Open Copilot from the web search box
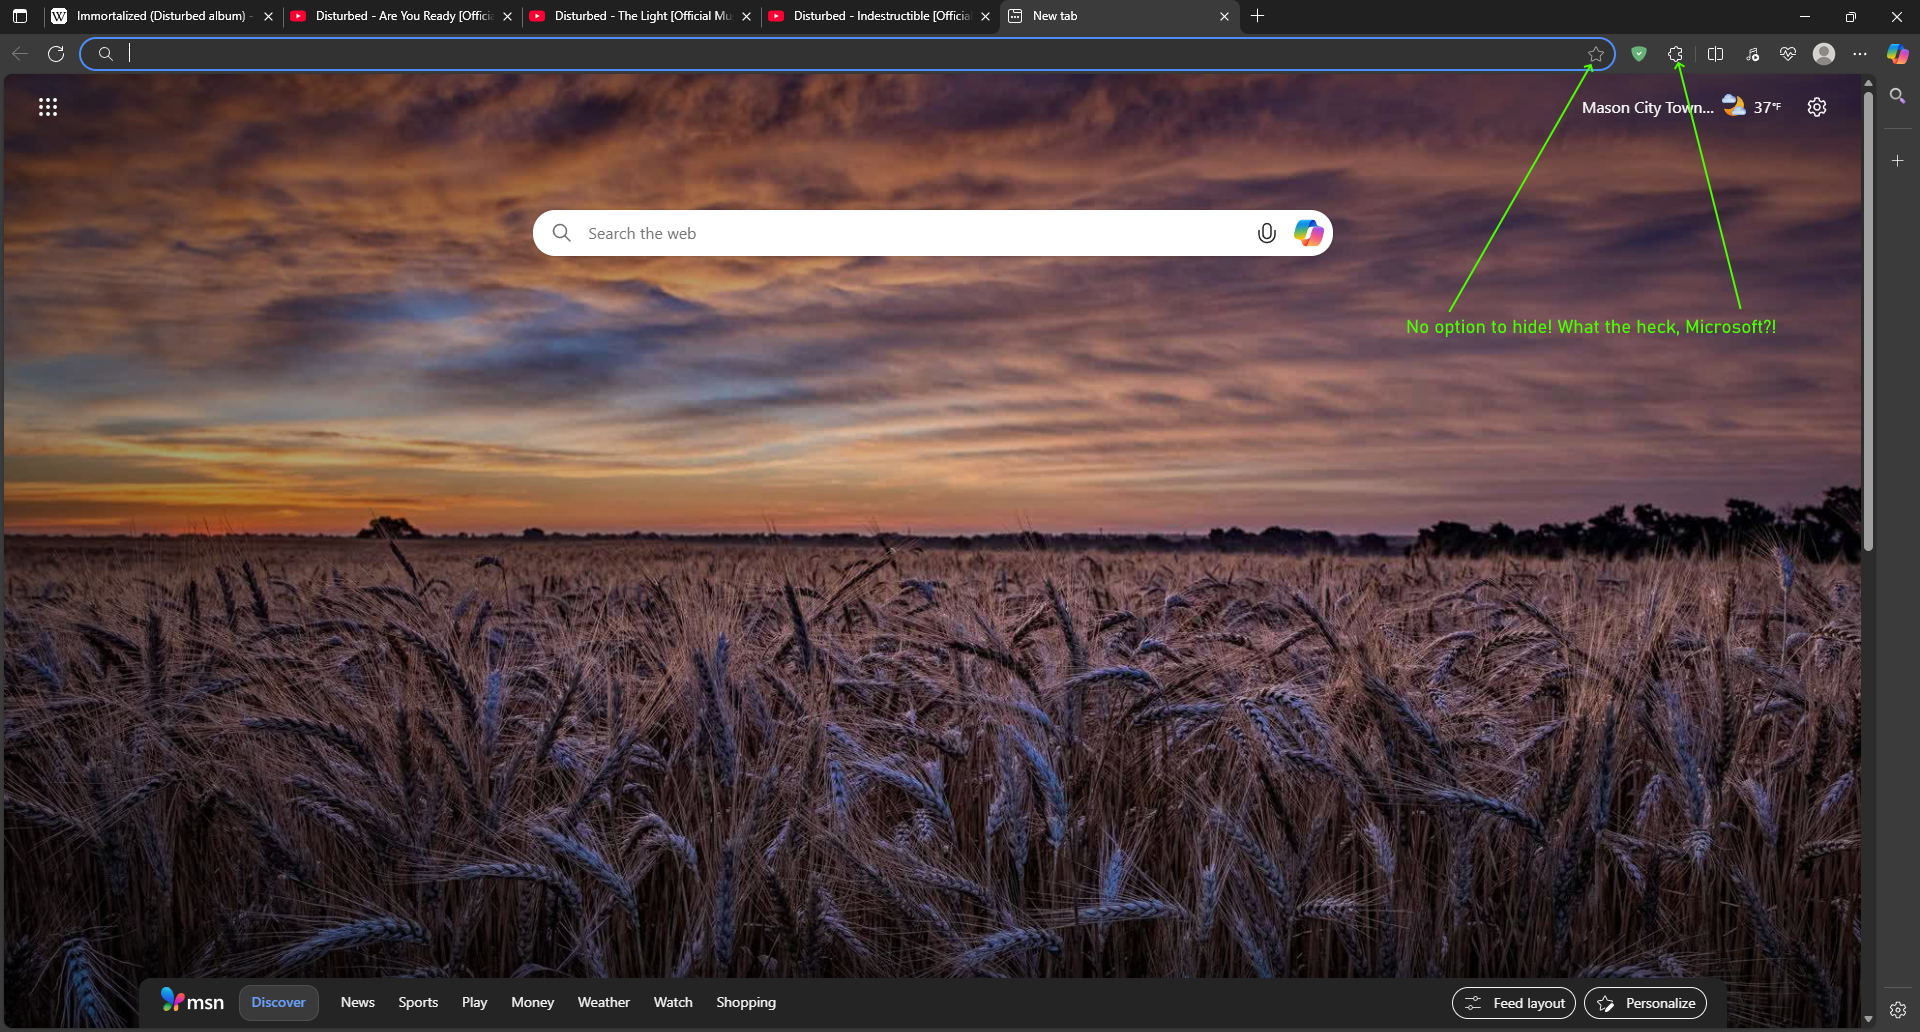This screenshot has height=1032, width=1920. pos(1308,233)
